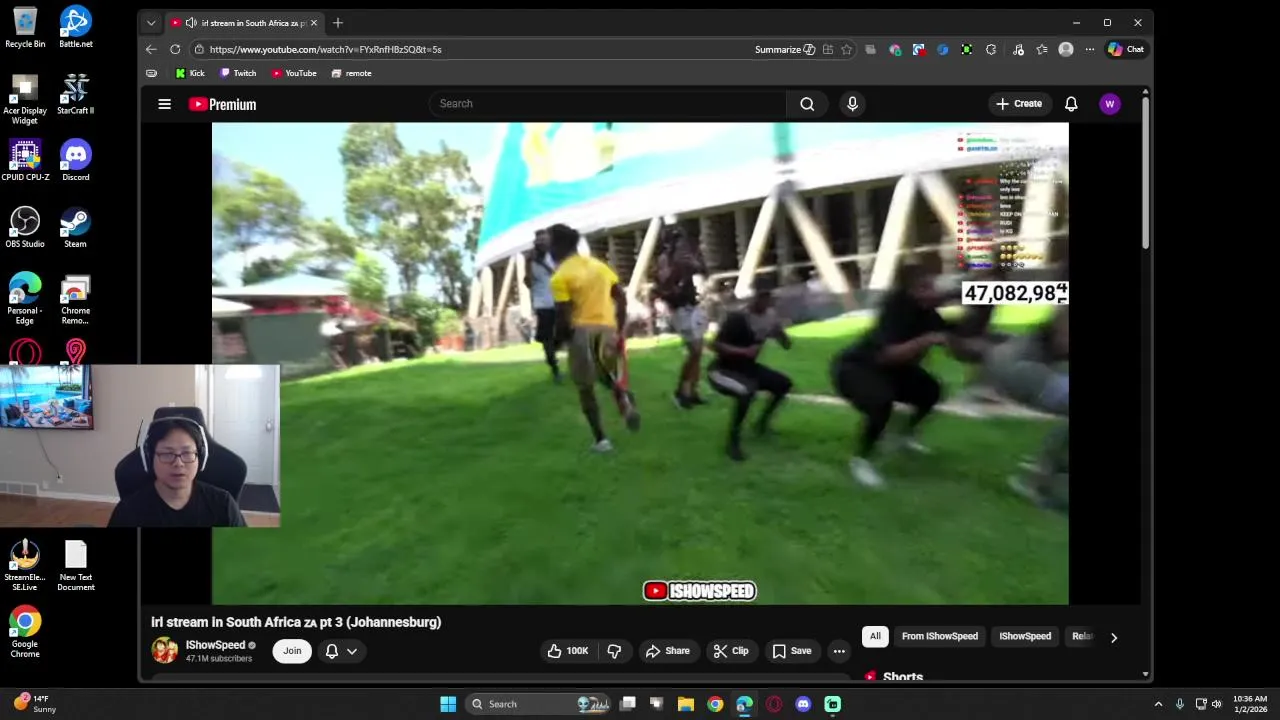Open the Twitch bookmark
This screenshot has height=720, width=1280.
click(238, 73)
